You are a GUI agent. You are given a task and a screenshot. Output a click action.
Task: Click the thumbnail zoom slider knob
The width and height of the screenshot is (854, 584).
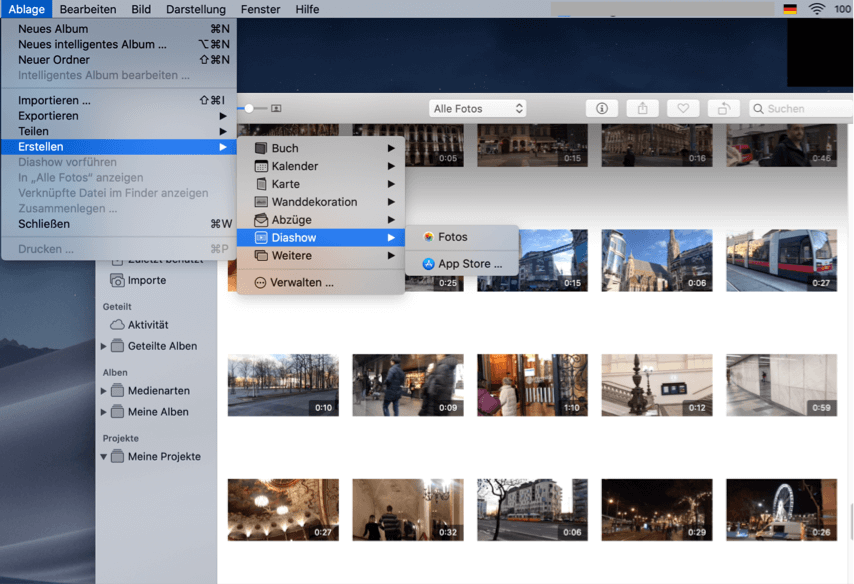[249, 108]
